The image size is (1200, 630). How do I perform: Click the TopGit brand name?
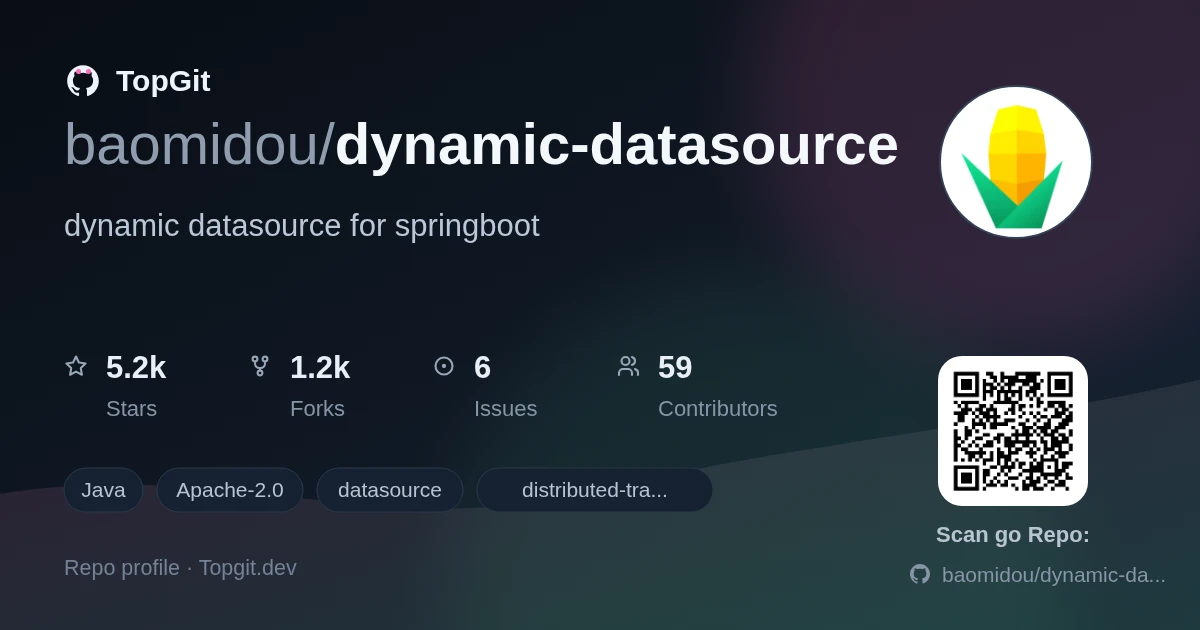[163, 81]
